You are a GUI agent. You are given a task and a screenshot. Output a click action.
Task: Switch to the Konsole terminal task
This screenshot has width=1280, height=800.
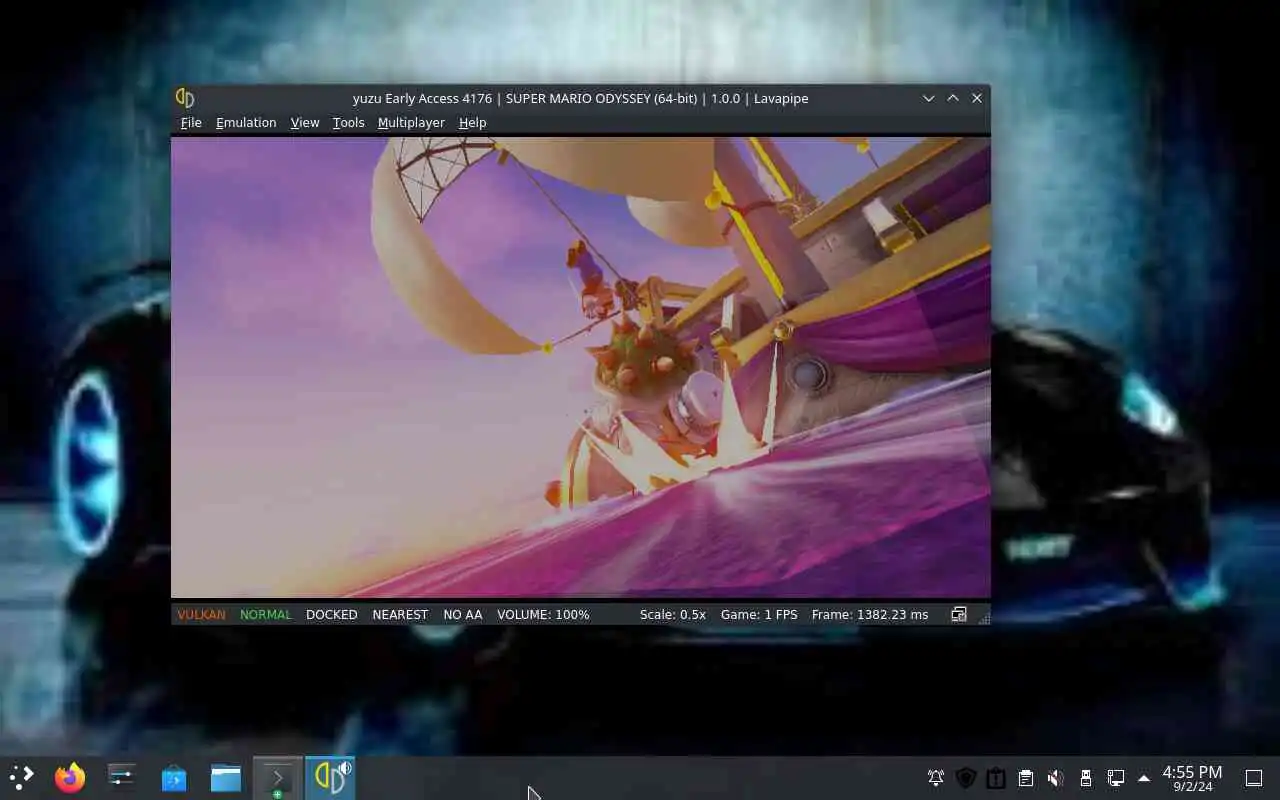pos(277,777)
